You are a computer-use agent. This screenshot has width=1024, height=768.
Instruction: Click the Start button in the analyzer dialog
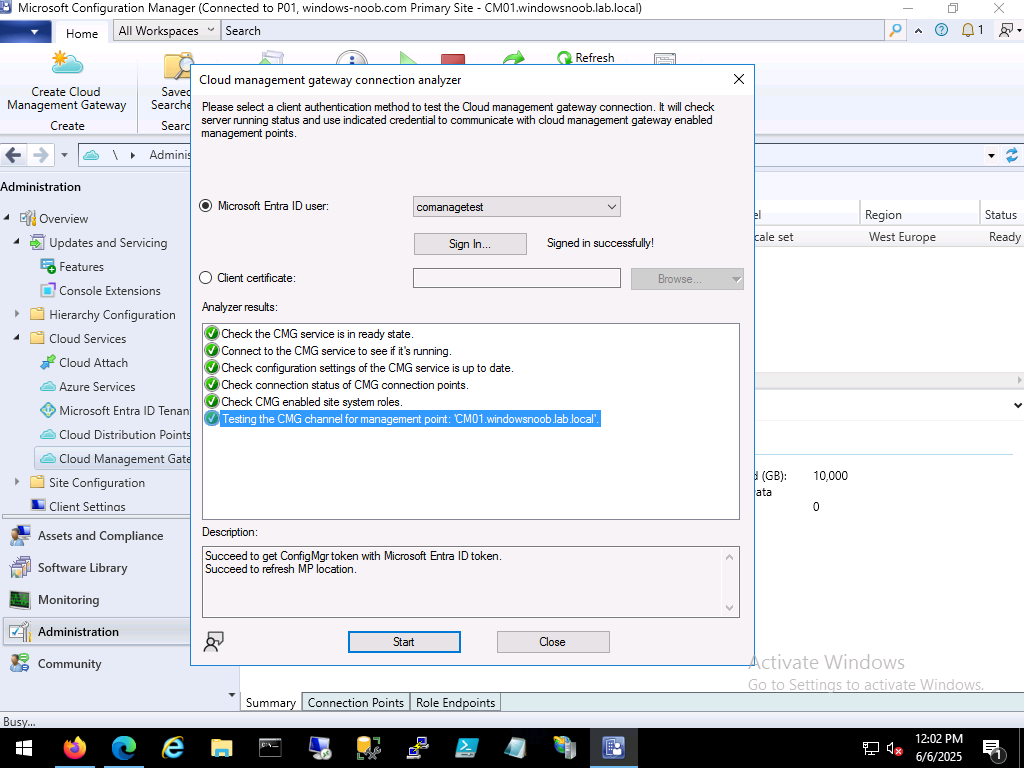[404, 642]
